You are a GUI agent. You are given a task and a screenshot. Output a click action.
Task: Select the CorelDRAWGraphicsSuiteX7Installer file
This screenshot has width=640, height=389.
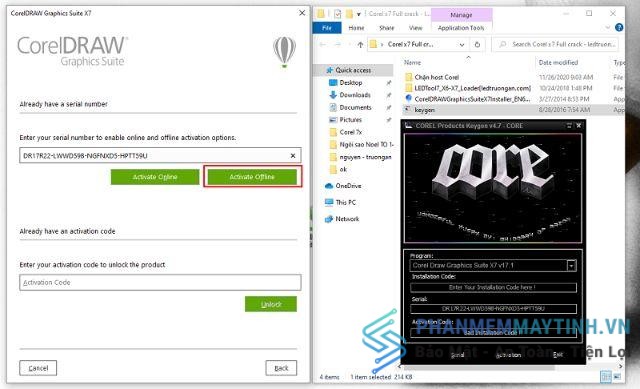click(472, 99)
